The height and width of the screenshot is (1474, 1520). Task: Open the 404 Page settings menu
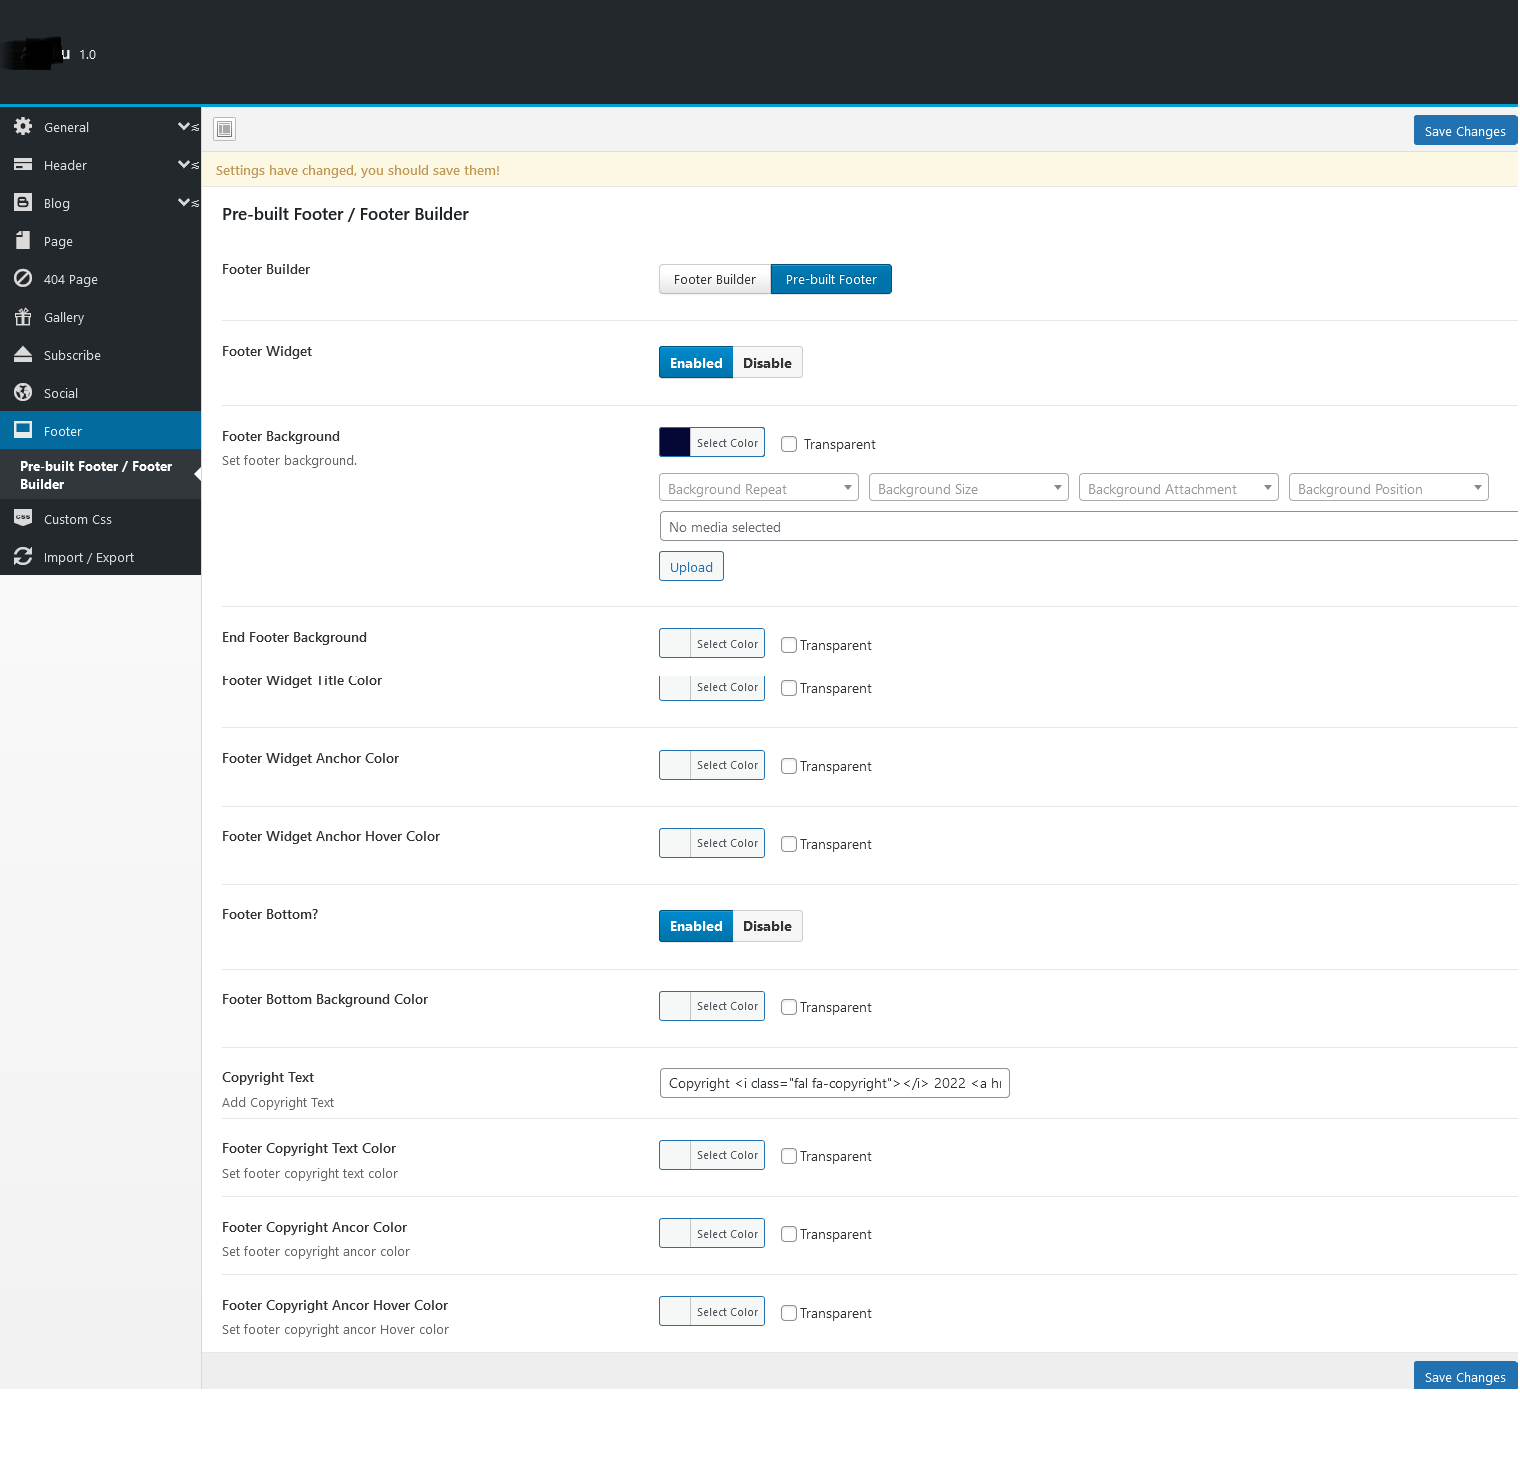point(100,279)
